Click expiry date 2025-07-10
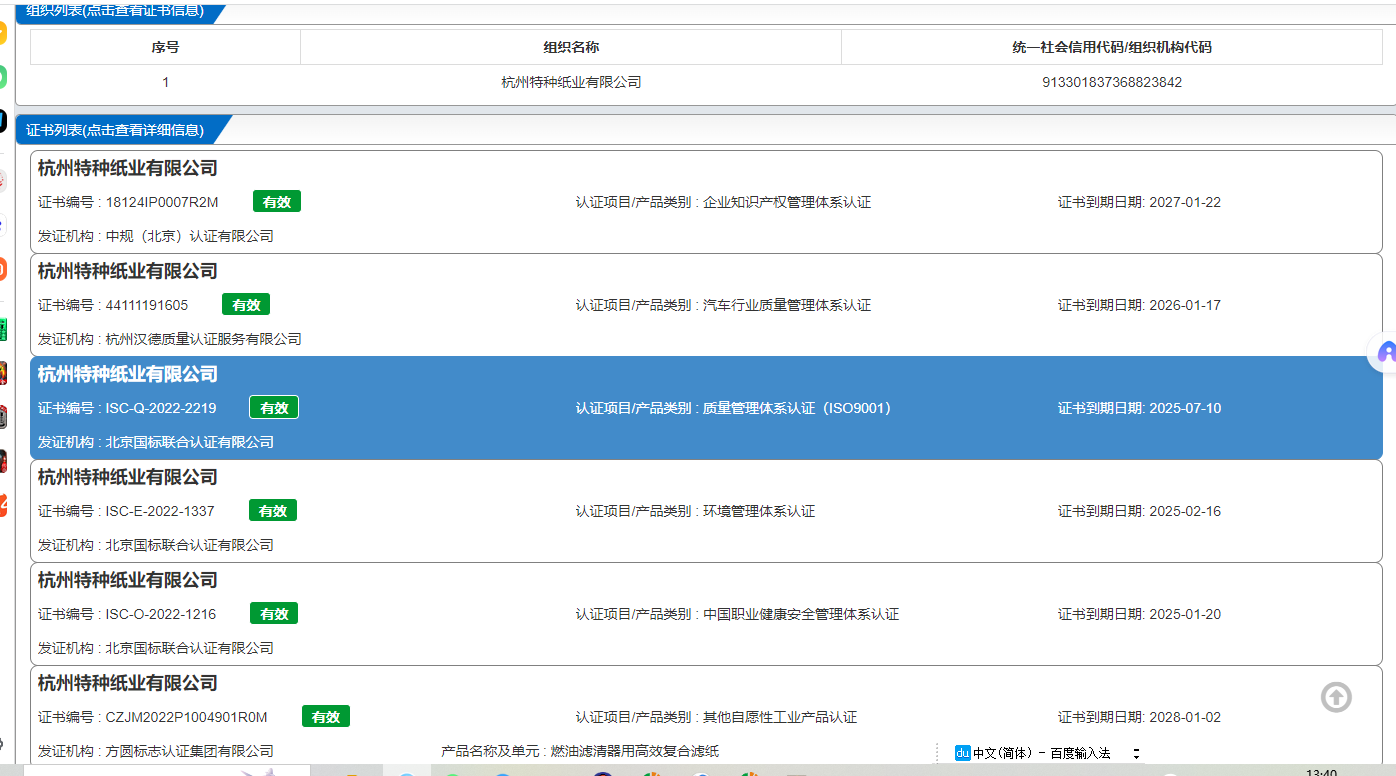1396x776 pixels. coord(1185,408)
